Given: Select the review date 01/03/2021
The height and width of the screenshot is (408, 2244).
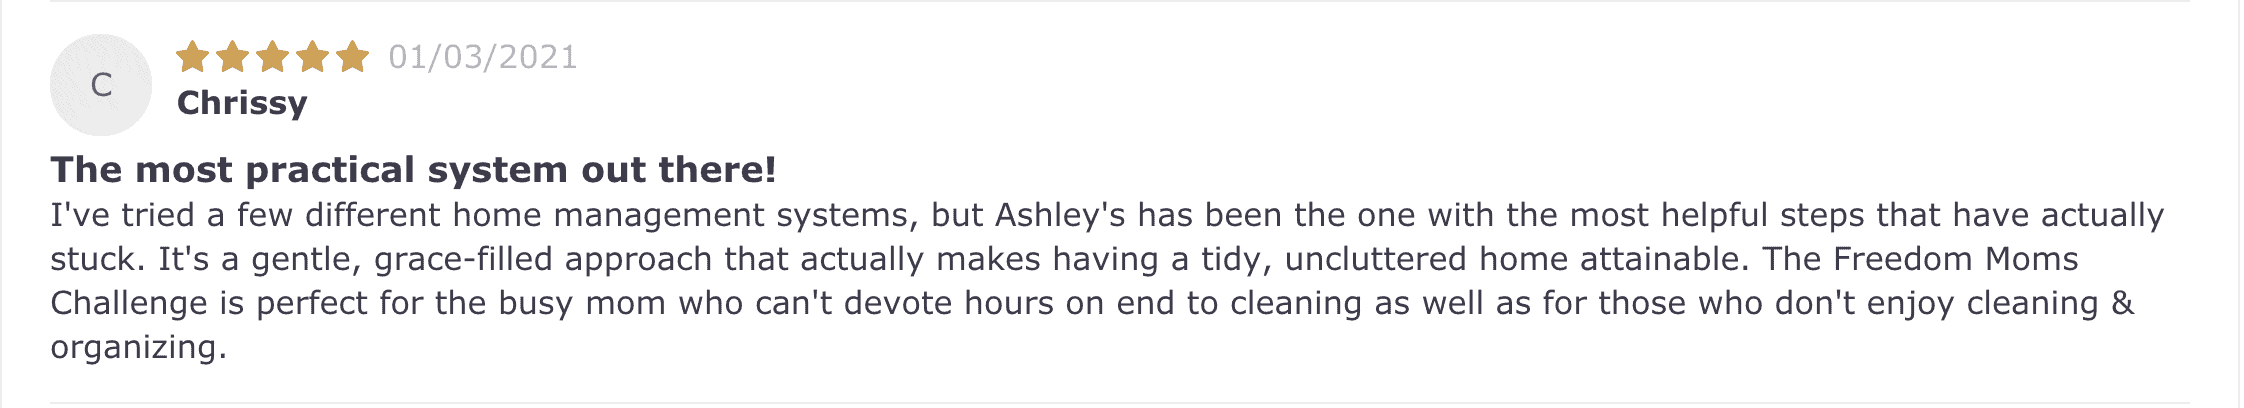Looking at the screenshot, I should (483, 57).
